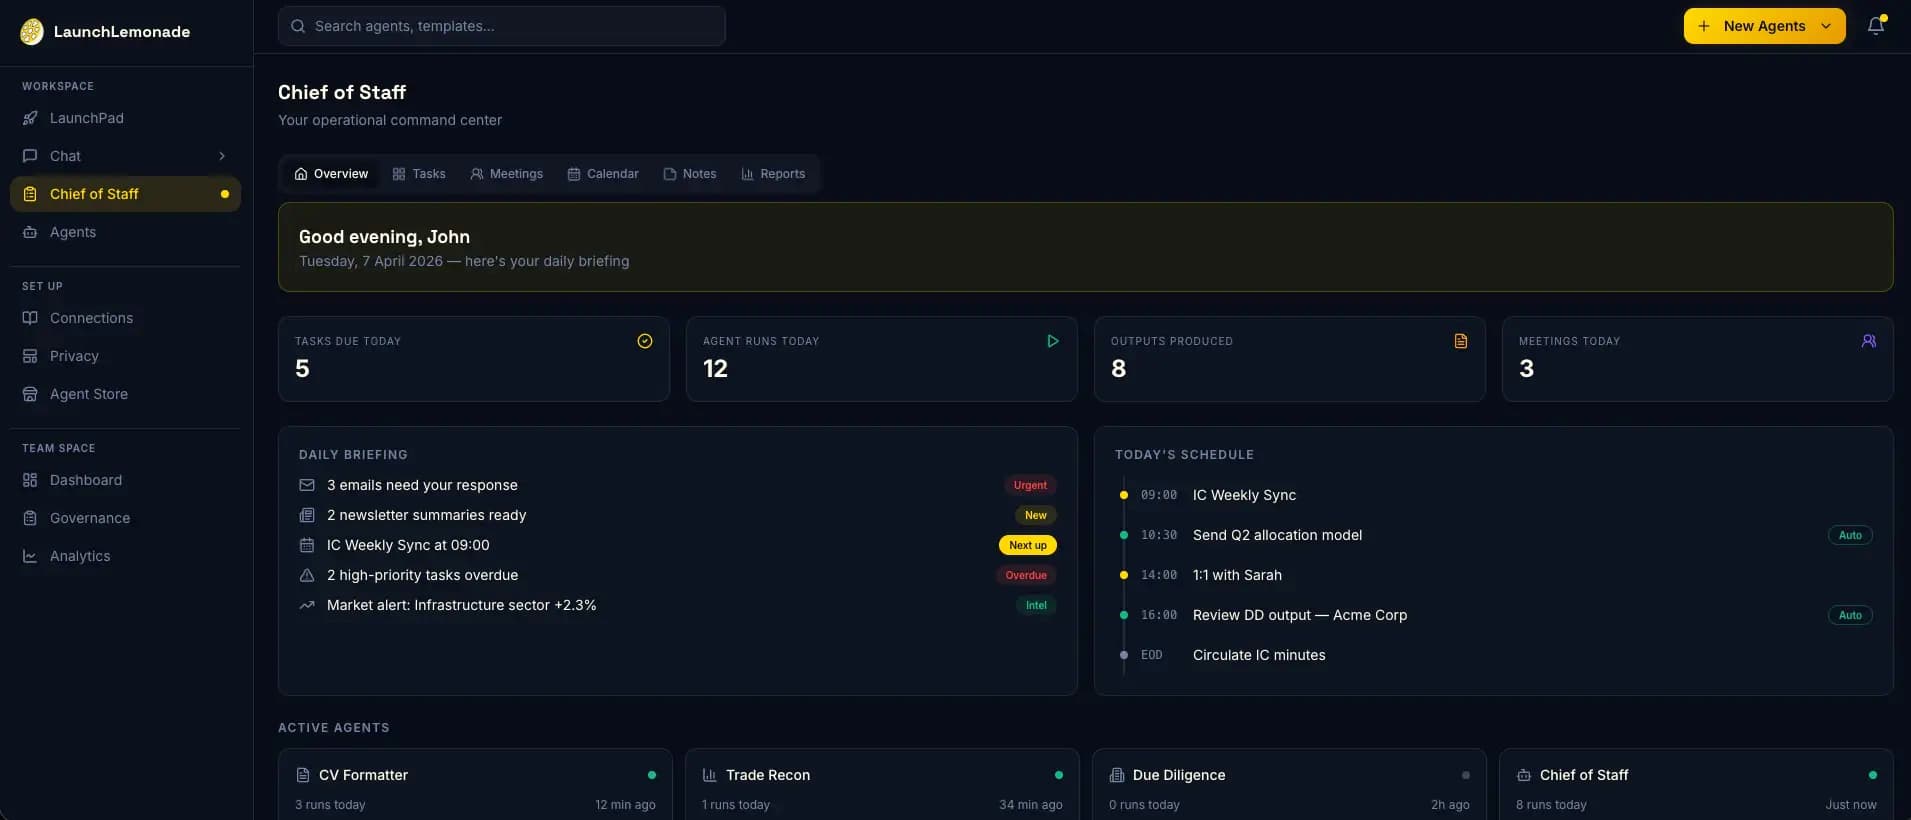
Task: Click the Chat bubble icon in sidebar
Action: 30,156
